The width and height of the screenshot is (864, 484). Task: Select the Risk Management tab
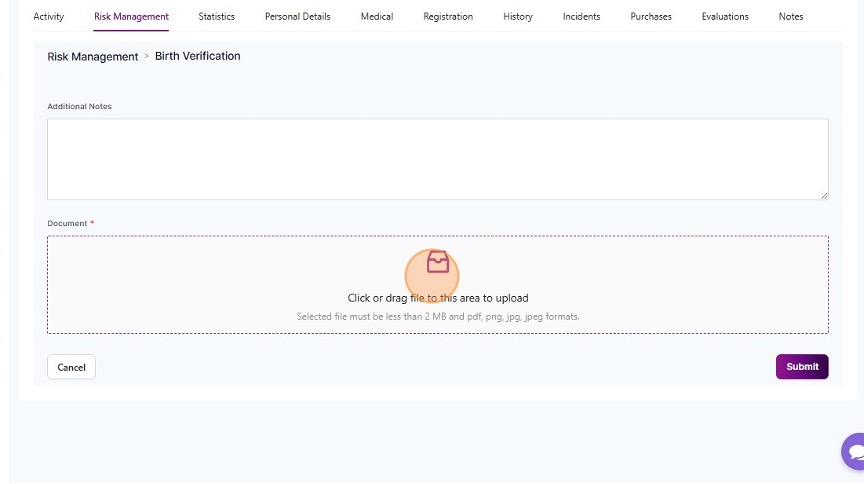click(x=131, y=17)
